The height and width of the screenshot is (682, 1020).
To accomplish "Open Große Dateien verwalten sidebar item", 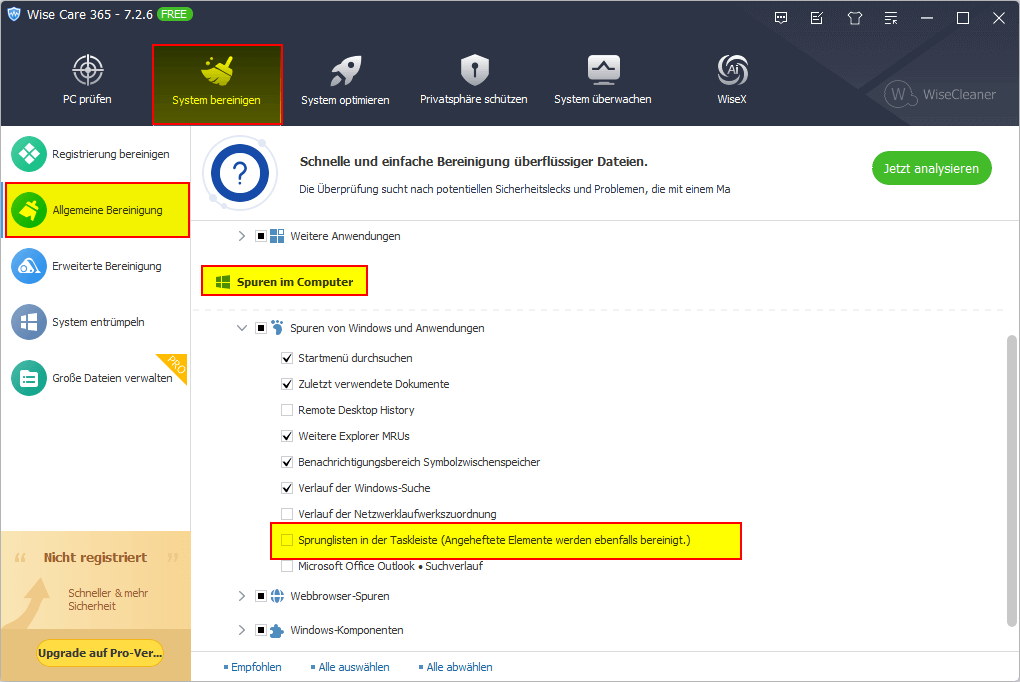I will pyautogui.click(x=96, y=378).
